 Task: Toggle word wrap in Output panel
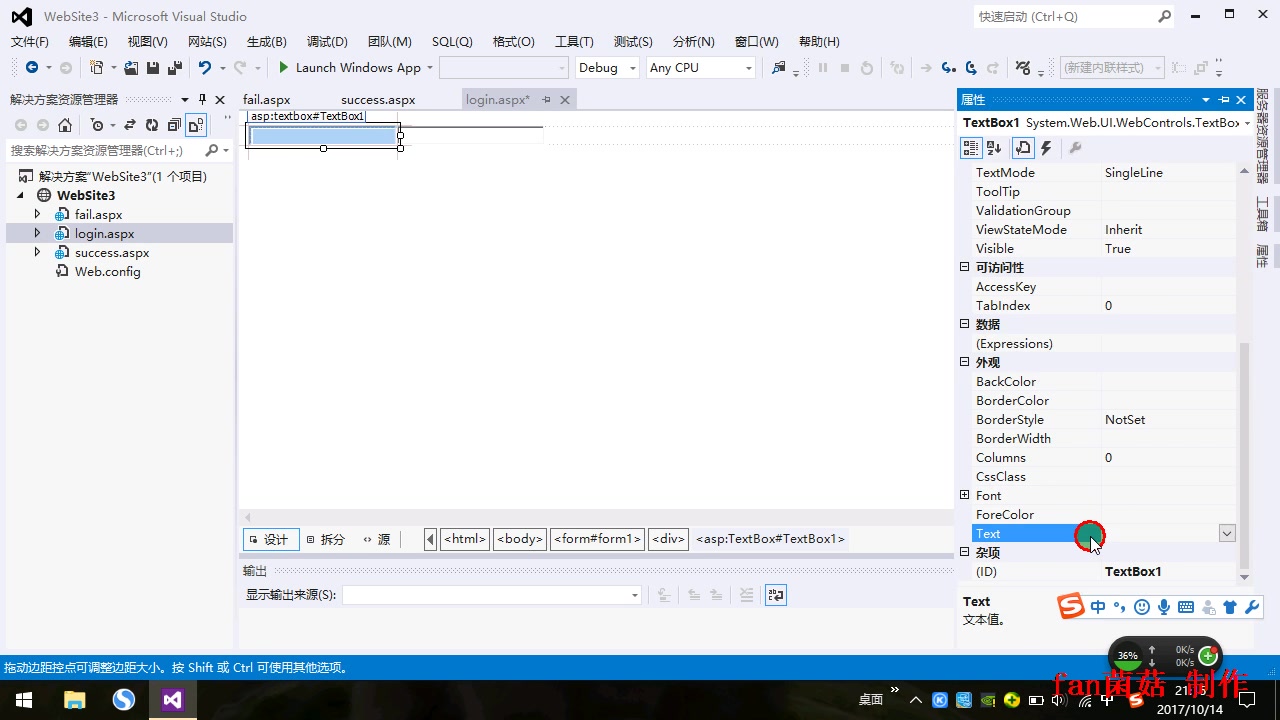click(776, 595)
